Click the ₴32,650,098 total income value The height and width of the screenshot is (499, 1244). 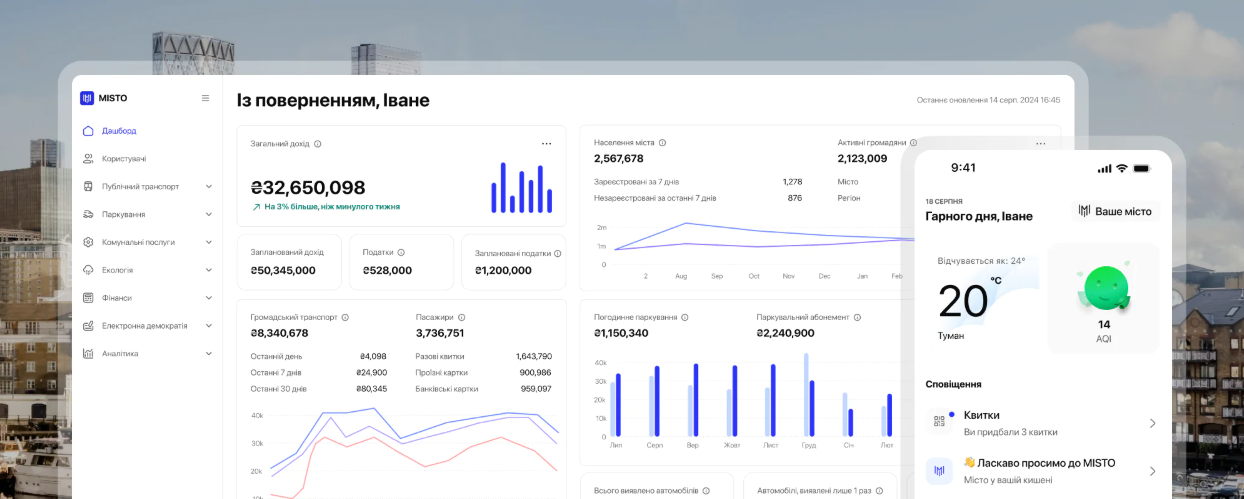click(308, 187)
